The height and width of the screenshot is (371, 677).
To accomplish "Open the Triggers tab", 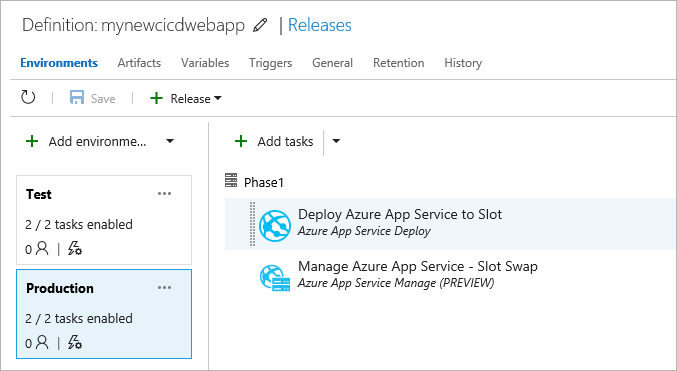I will [271, 63].
